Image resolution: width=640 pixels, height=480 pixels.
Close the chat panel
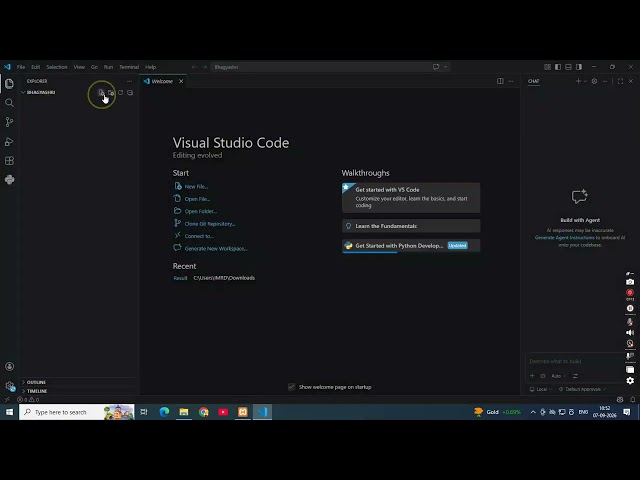631,81
